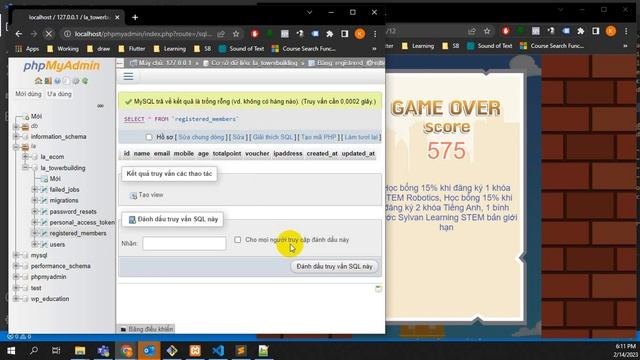This screenshot has height=360, width=640.
Task: Stop loading page in front browser
Action: [49, 34]
